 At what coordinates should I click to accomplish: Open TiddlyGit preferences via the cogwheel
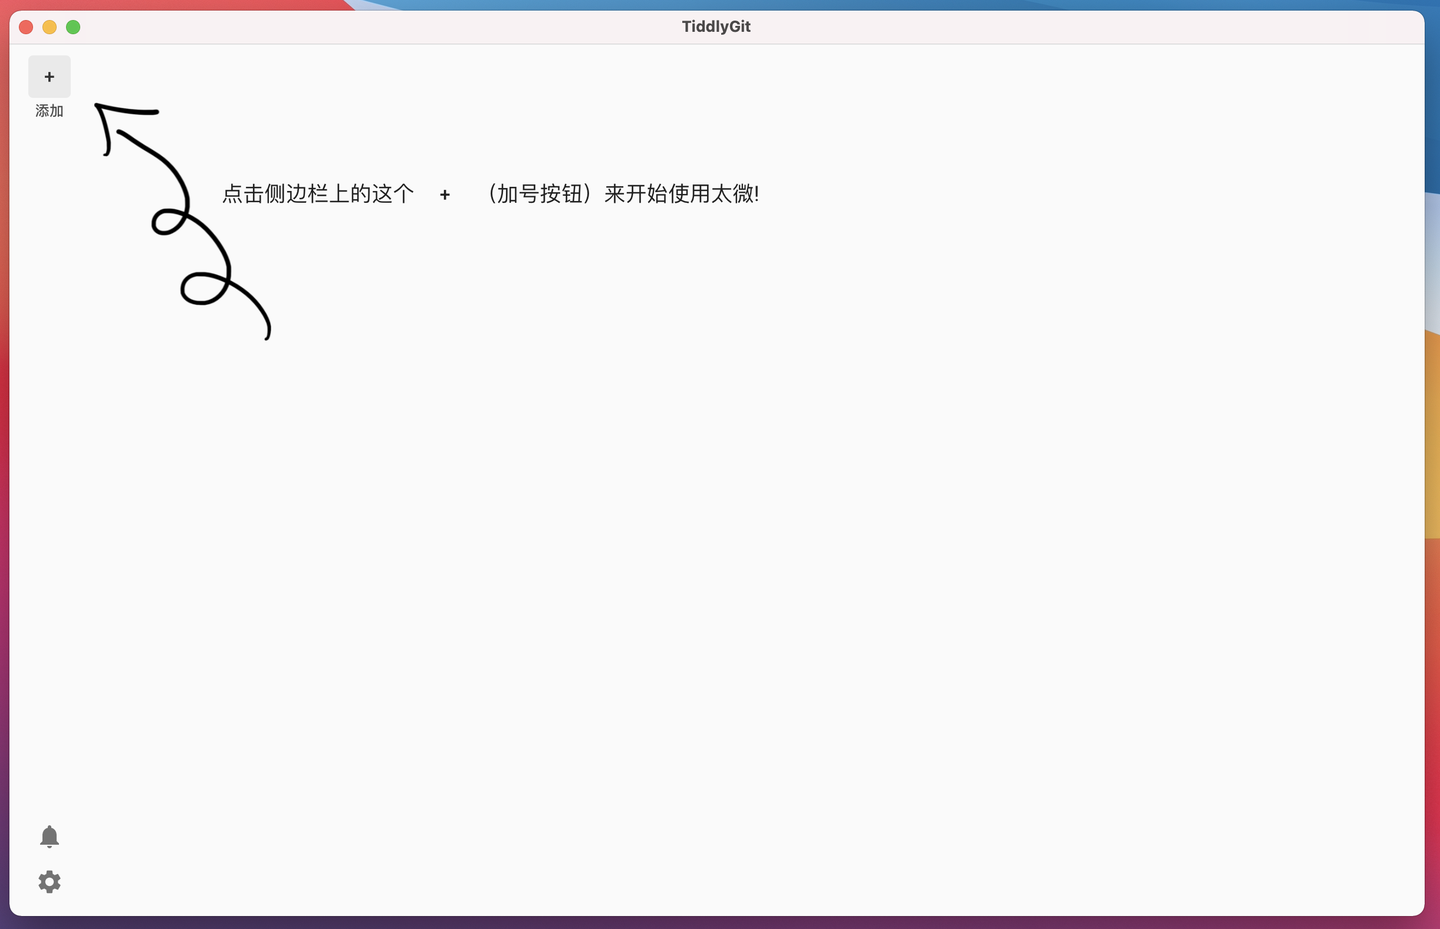(x=49, y=881)
